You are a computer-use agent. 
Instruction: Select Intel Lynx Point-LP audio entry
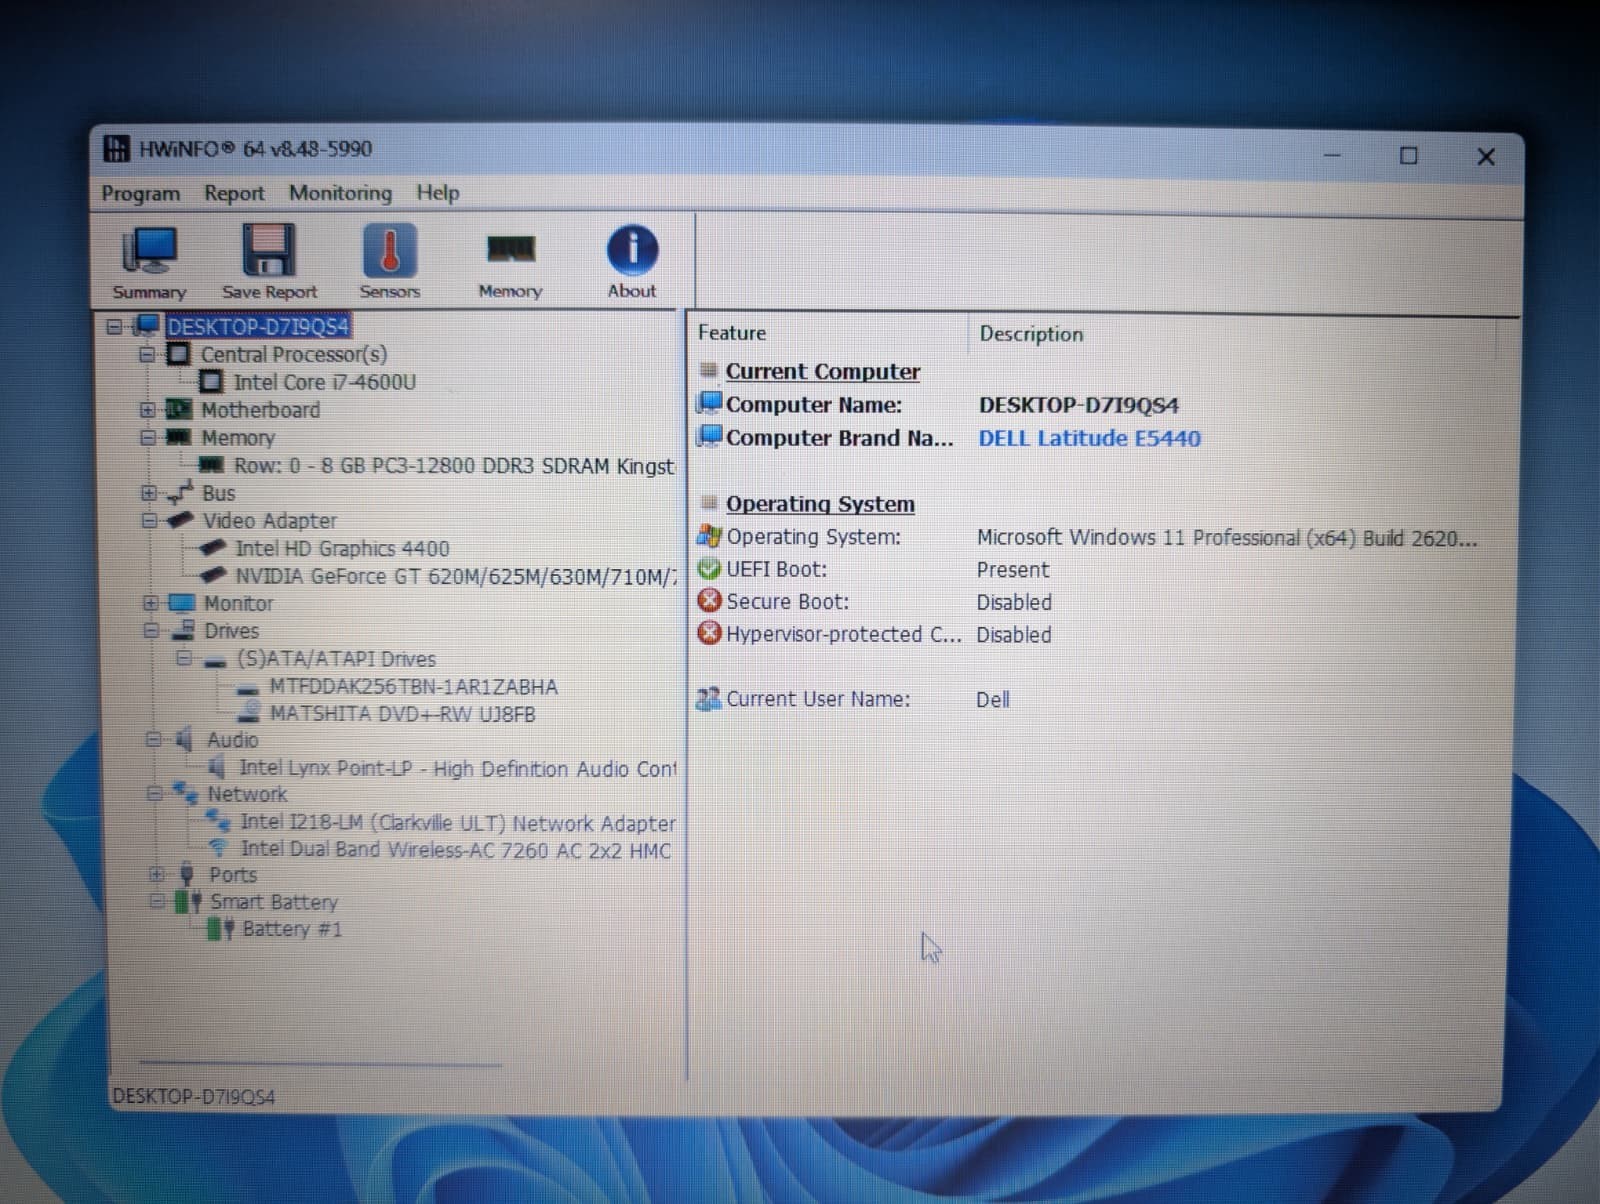[x=458, y=768]
